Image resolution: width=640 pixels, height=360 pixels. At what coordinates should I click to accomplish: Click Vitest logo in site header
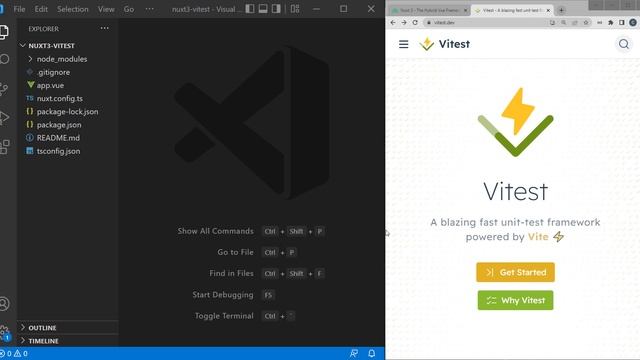pos(444,44)
